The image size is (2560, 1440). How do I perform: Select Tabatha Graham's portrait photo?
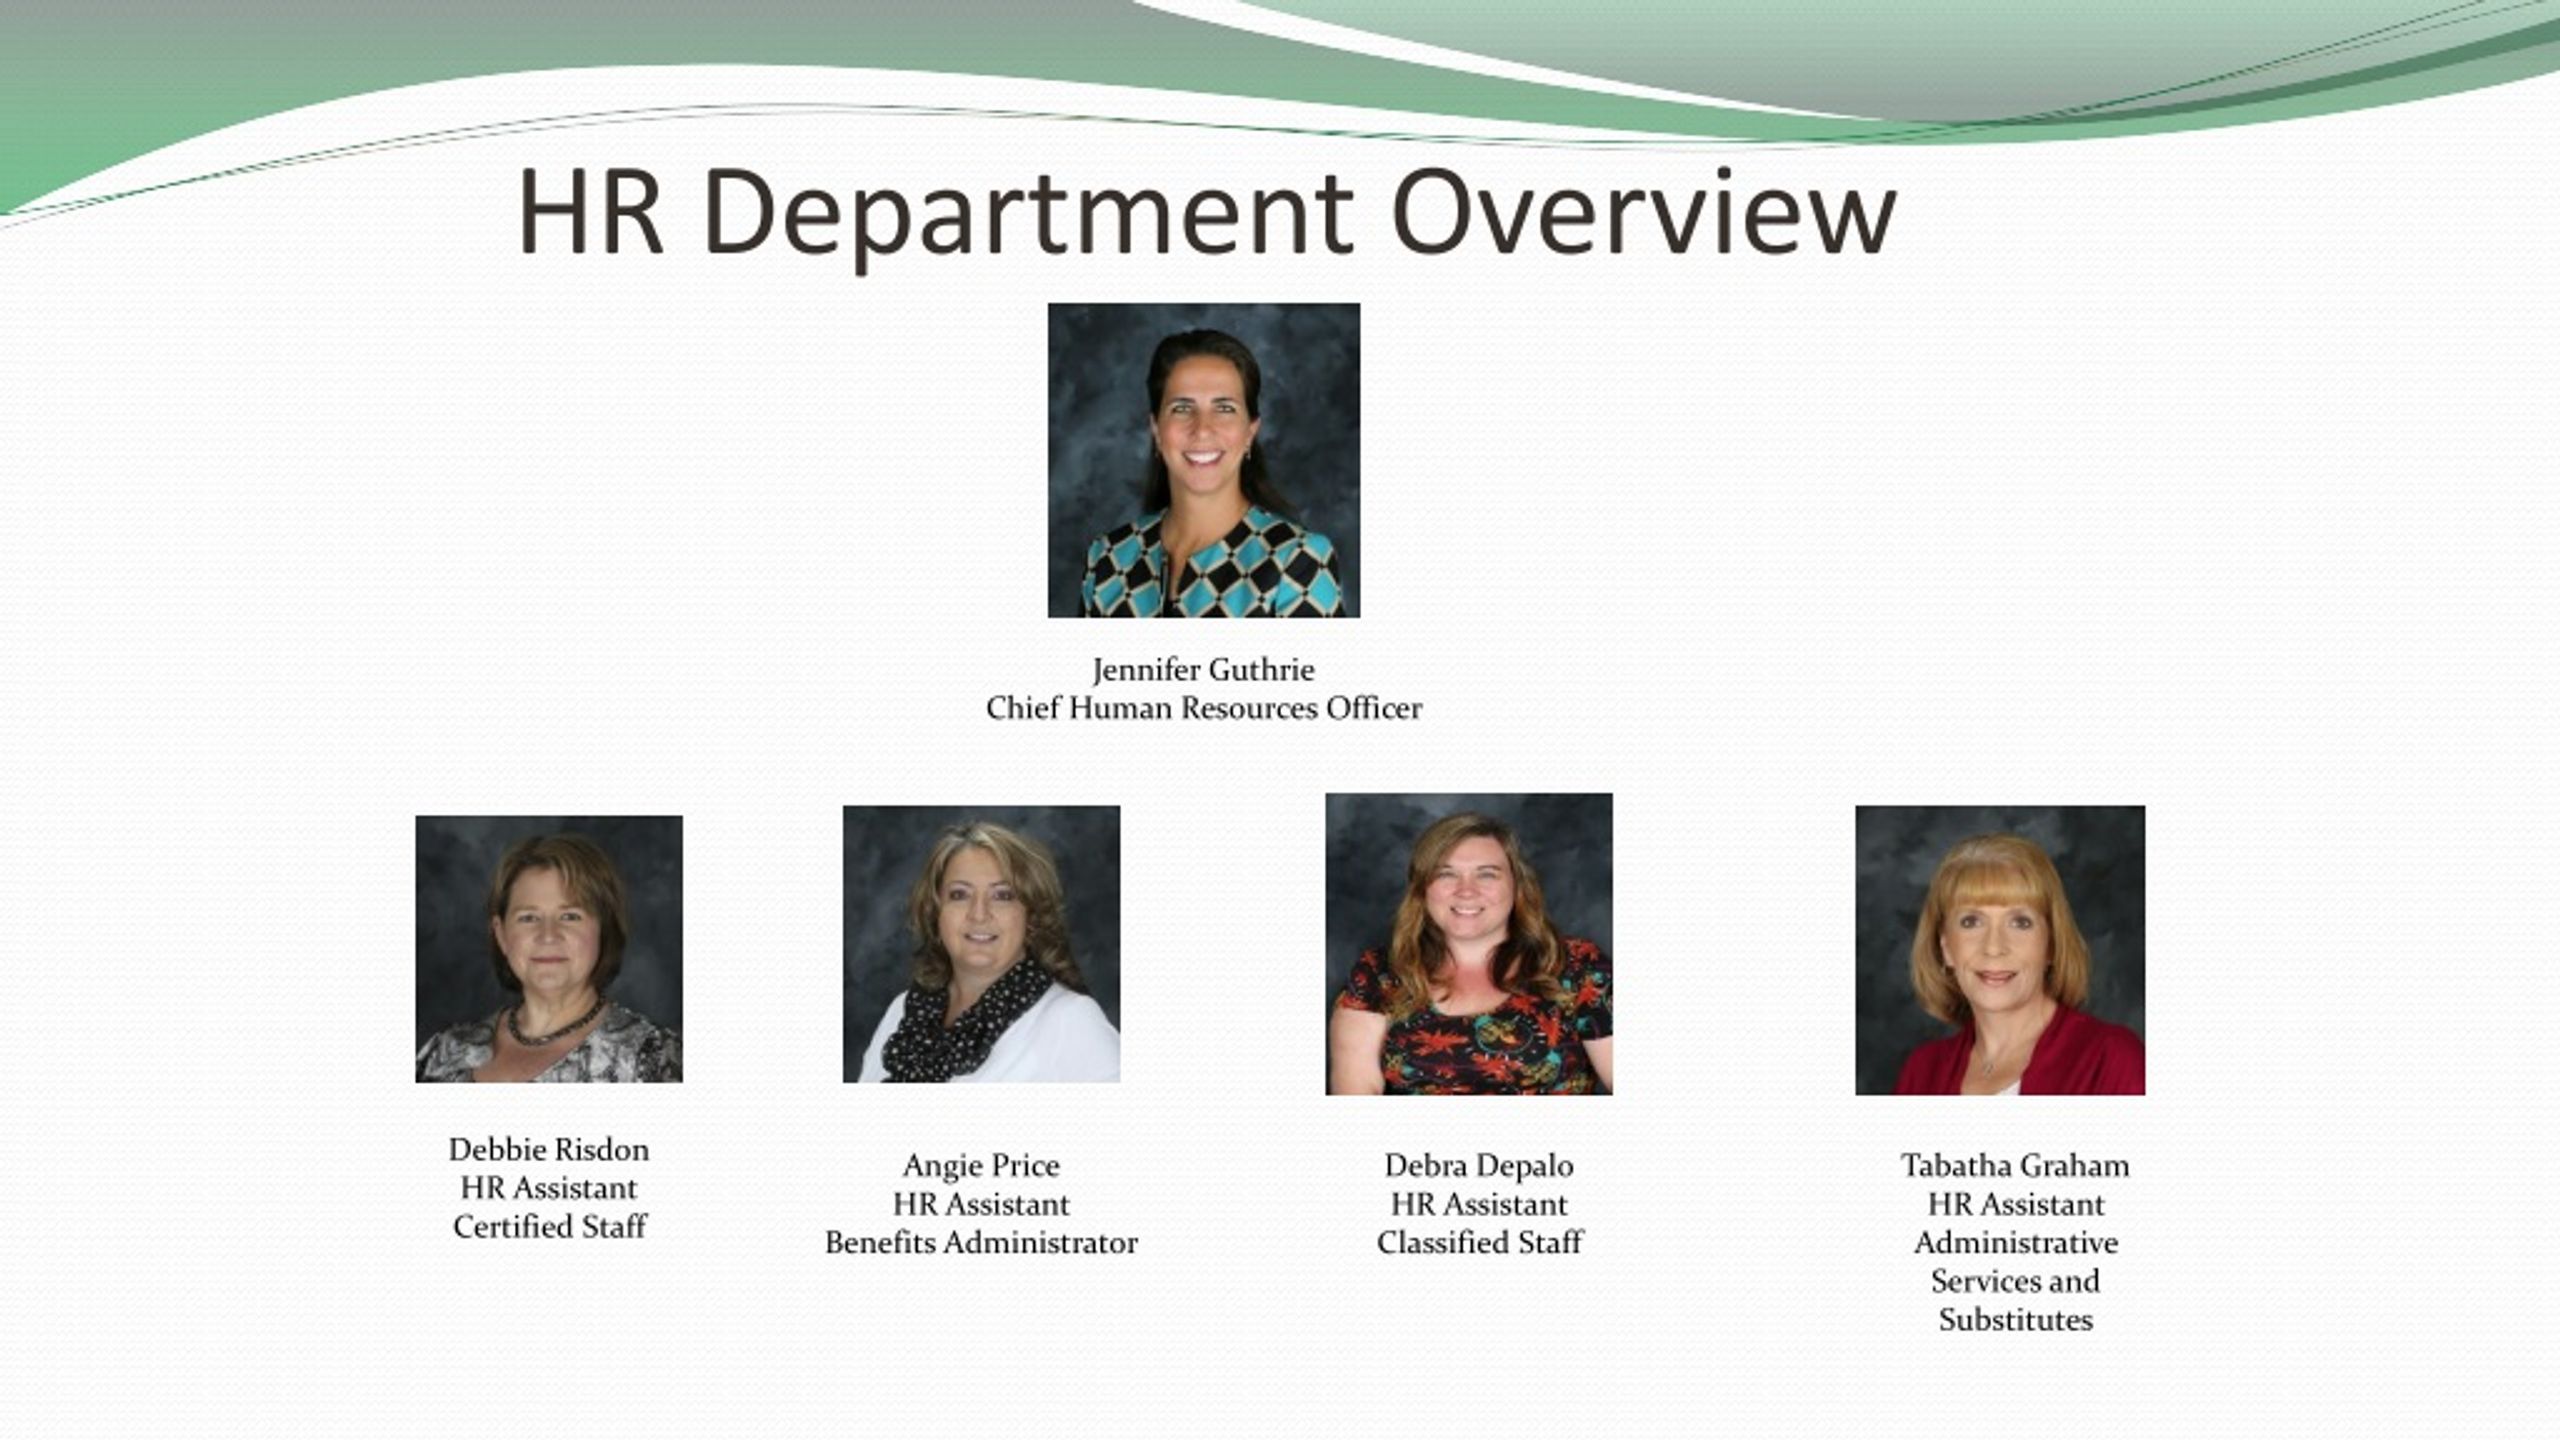click(x=2000, y=950)
